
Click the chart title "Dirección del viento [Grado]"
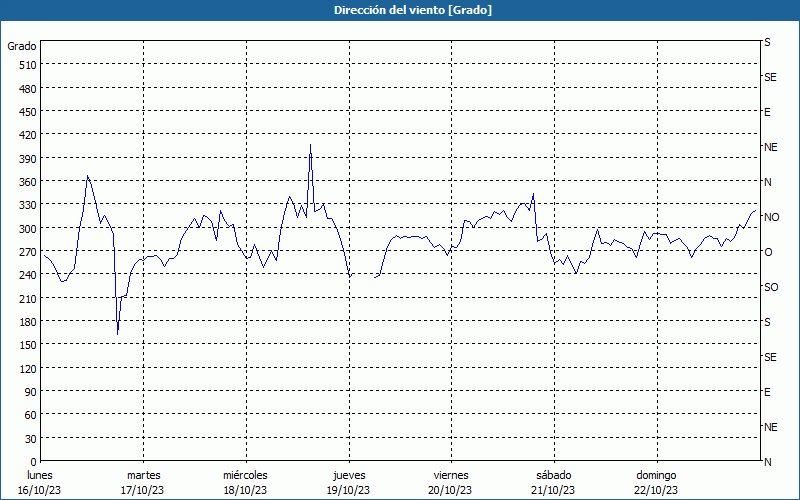pyautogui.click(x=413, y=10)
